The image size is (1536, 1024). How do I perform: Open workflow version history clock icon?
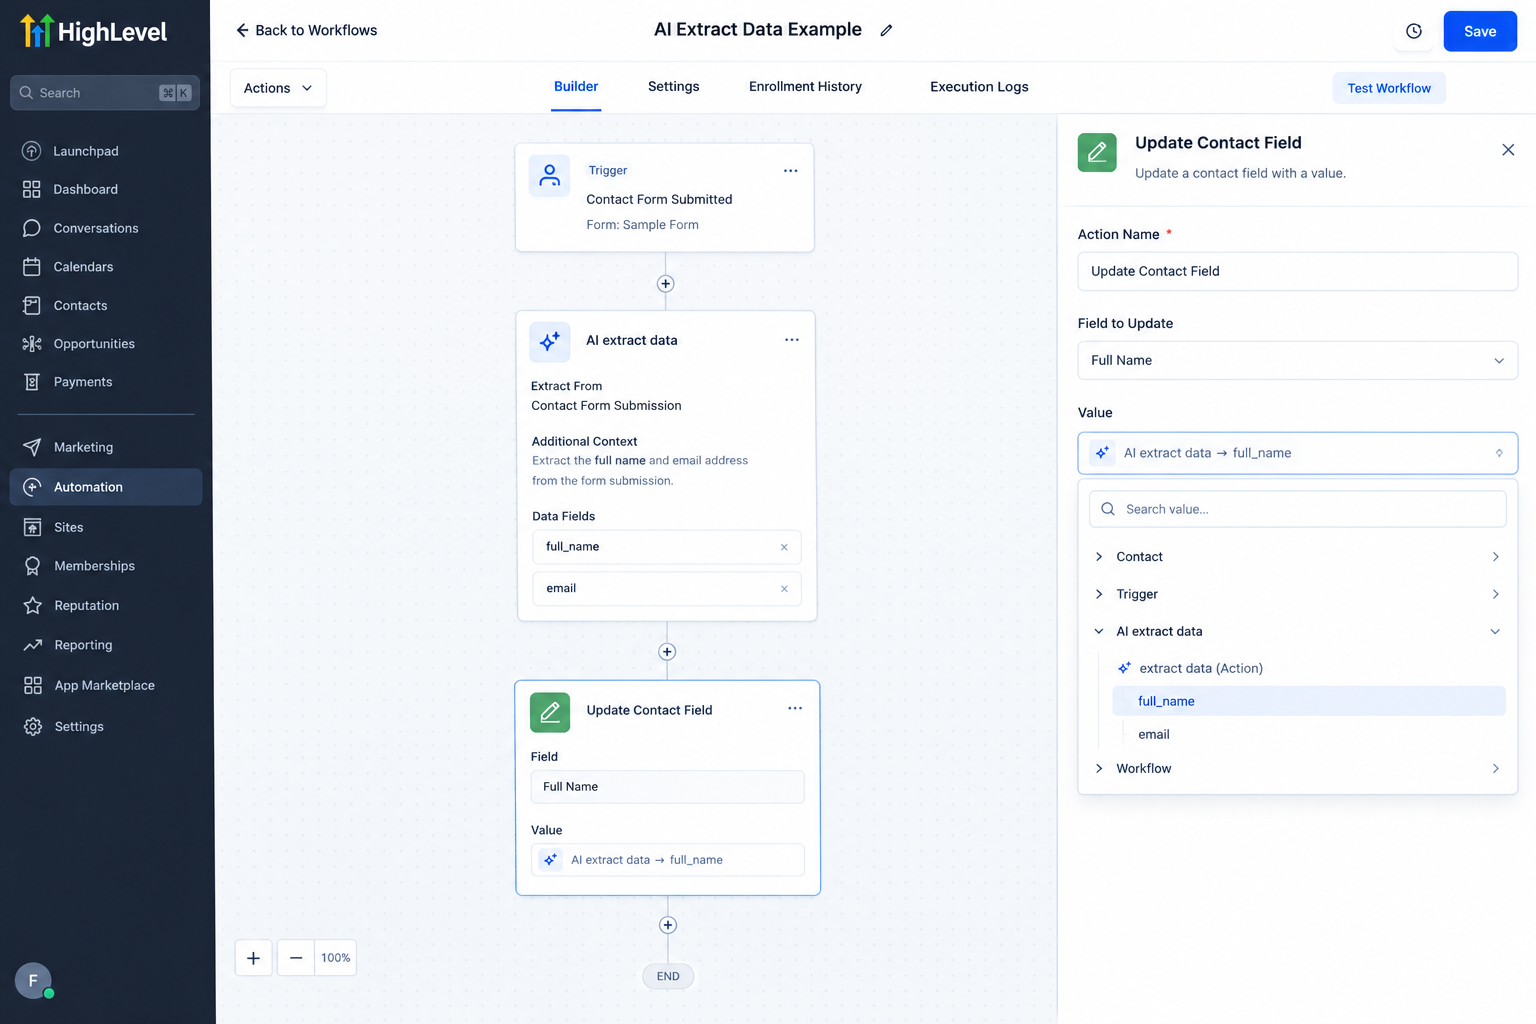pyautogui.click(x=1414, y=31)
